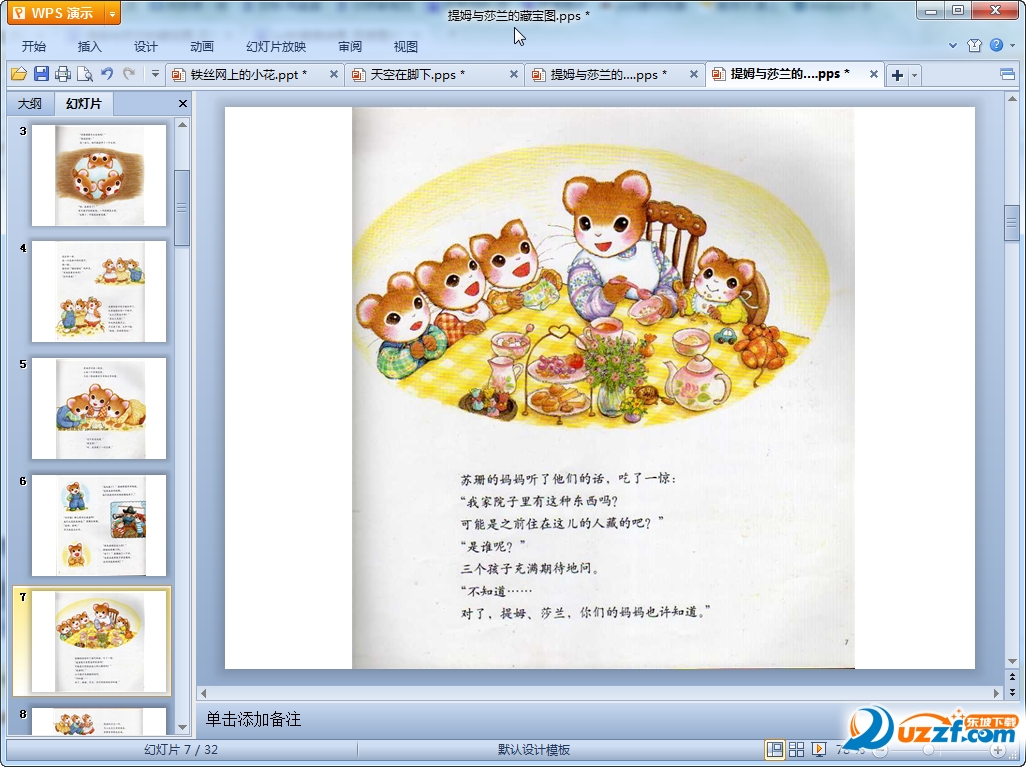Open file with the folder icon

coord(19,74)
